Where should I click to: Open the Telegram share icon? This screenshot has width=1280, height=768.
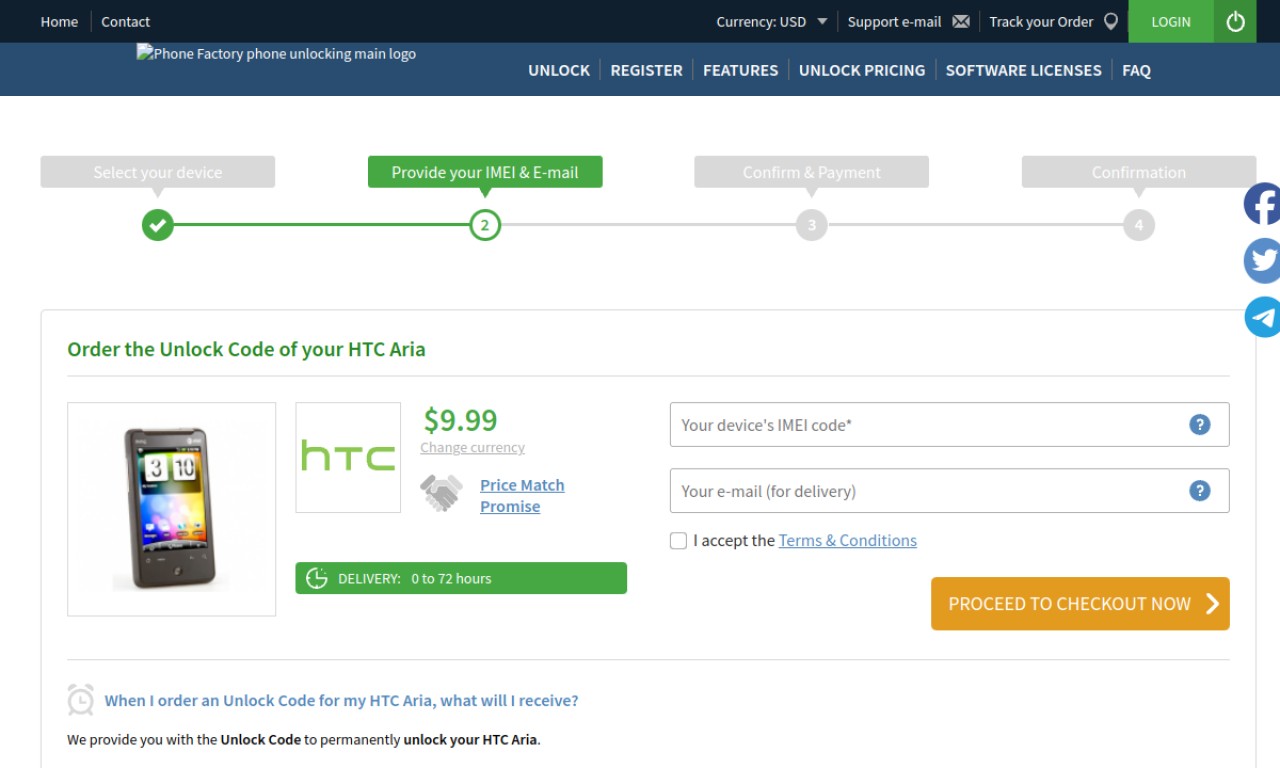pos(1262,317)
